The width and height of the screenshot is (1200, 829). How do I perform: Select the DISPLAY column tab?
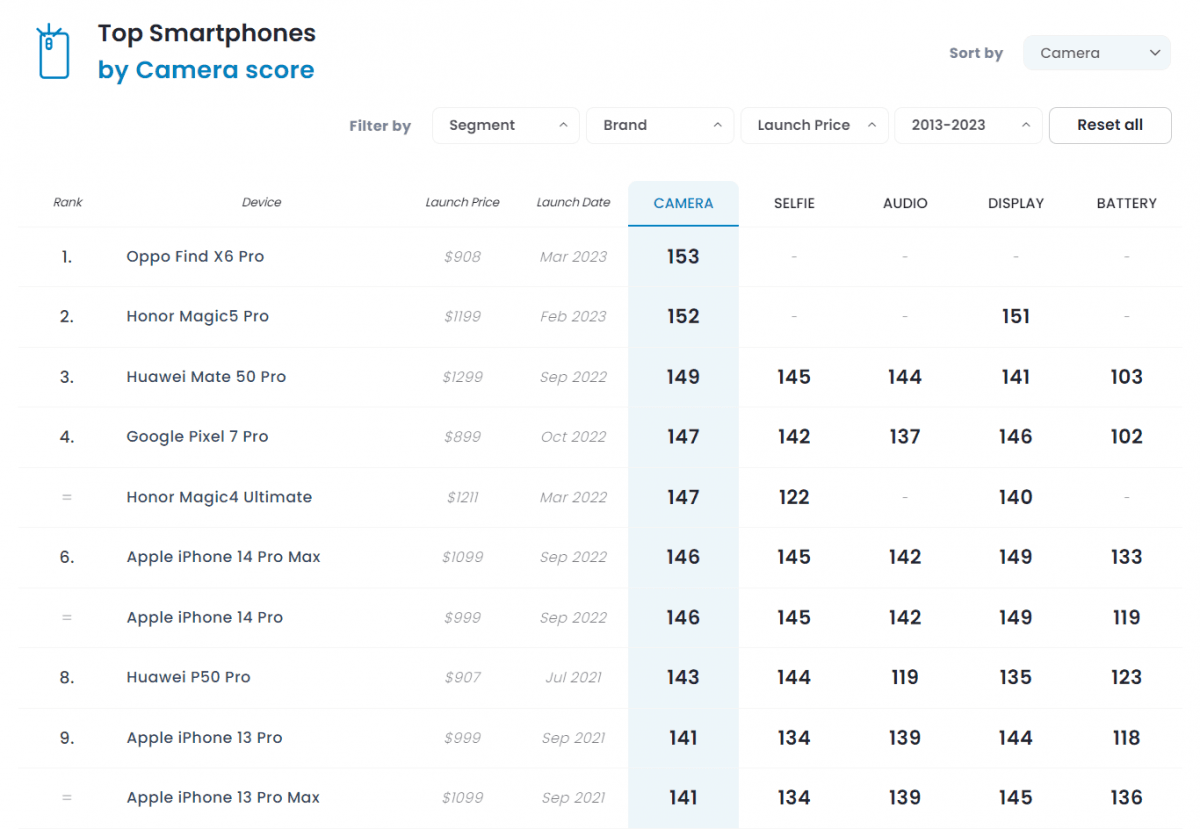(x=1016, y=203)
